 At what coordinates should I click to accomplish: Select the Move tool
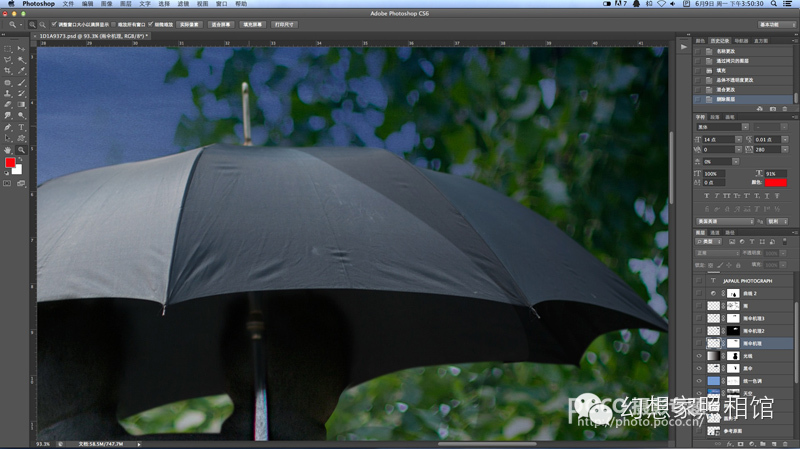pos(21,49)
